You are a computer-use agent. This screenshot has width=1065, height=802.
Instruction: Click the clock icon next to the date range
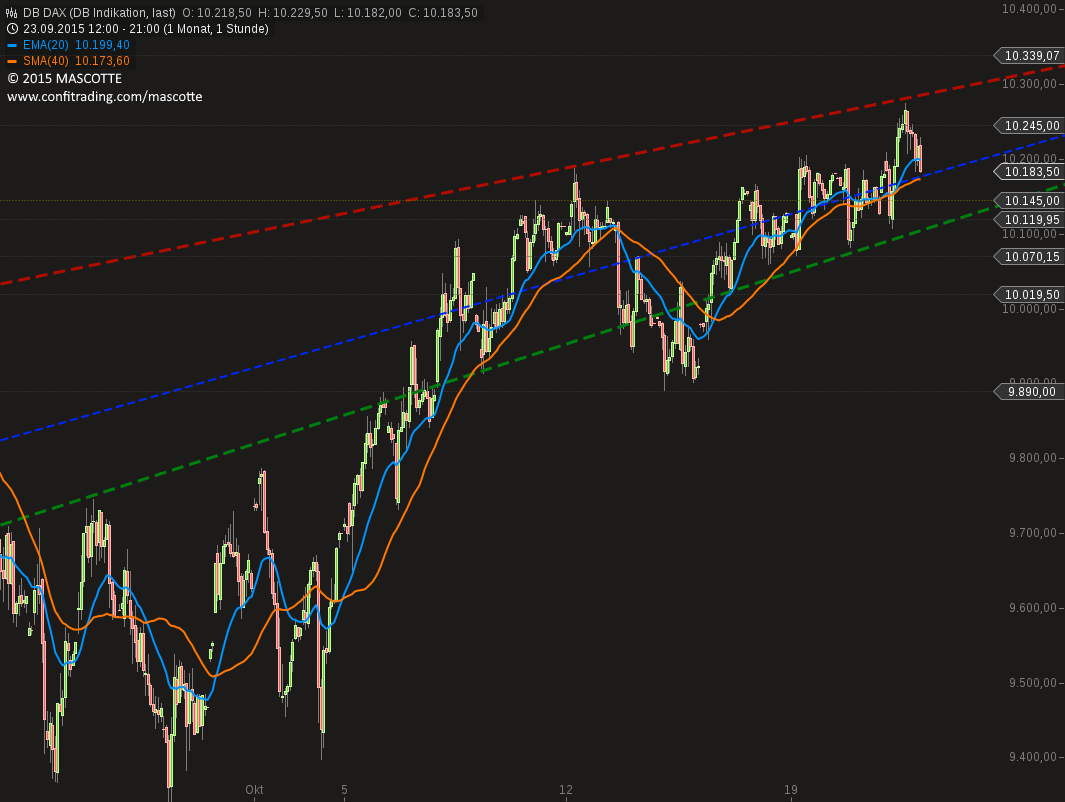tap(12, 29)
